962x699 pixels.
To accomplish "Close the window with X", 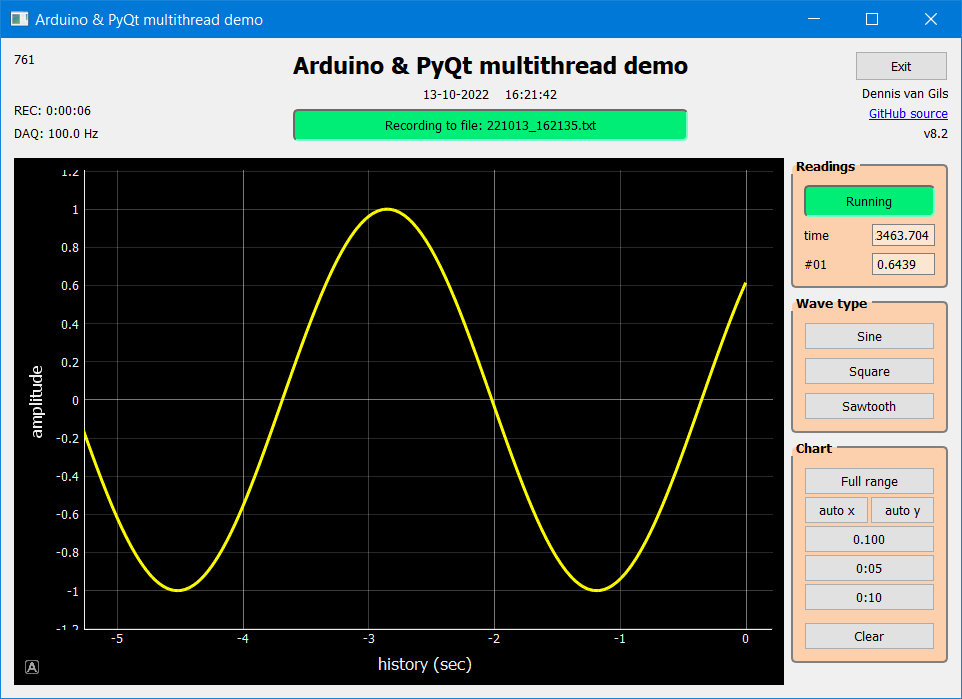I will coord(931,19).
